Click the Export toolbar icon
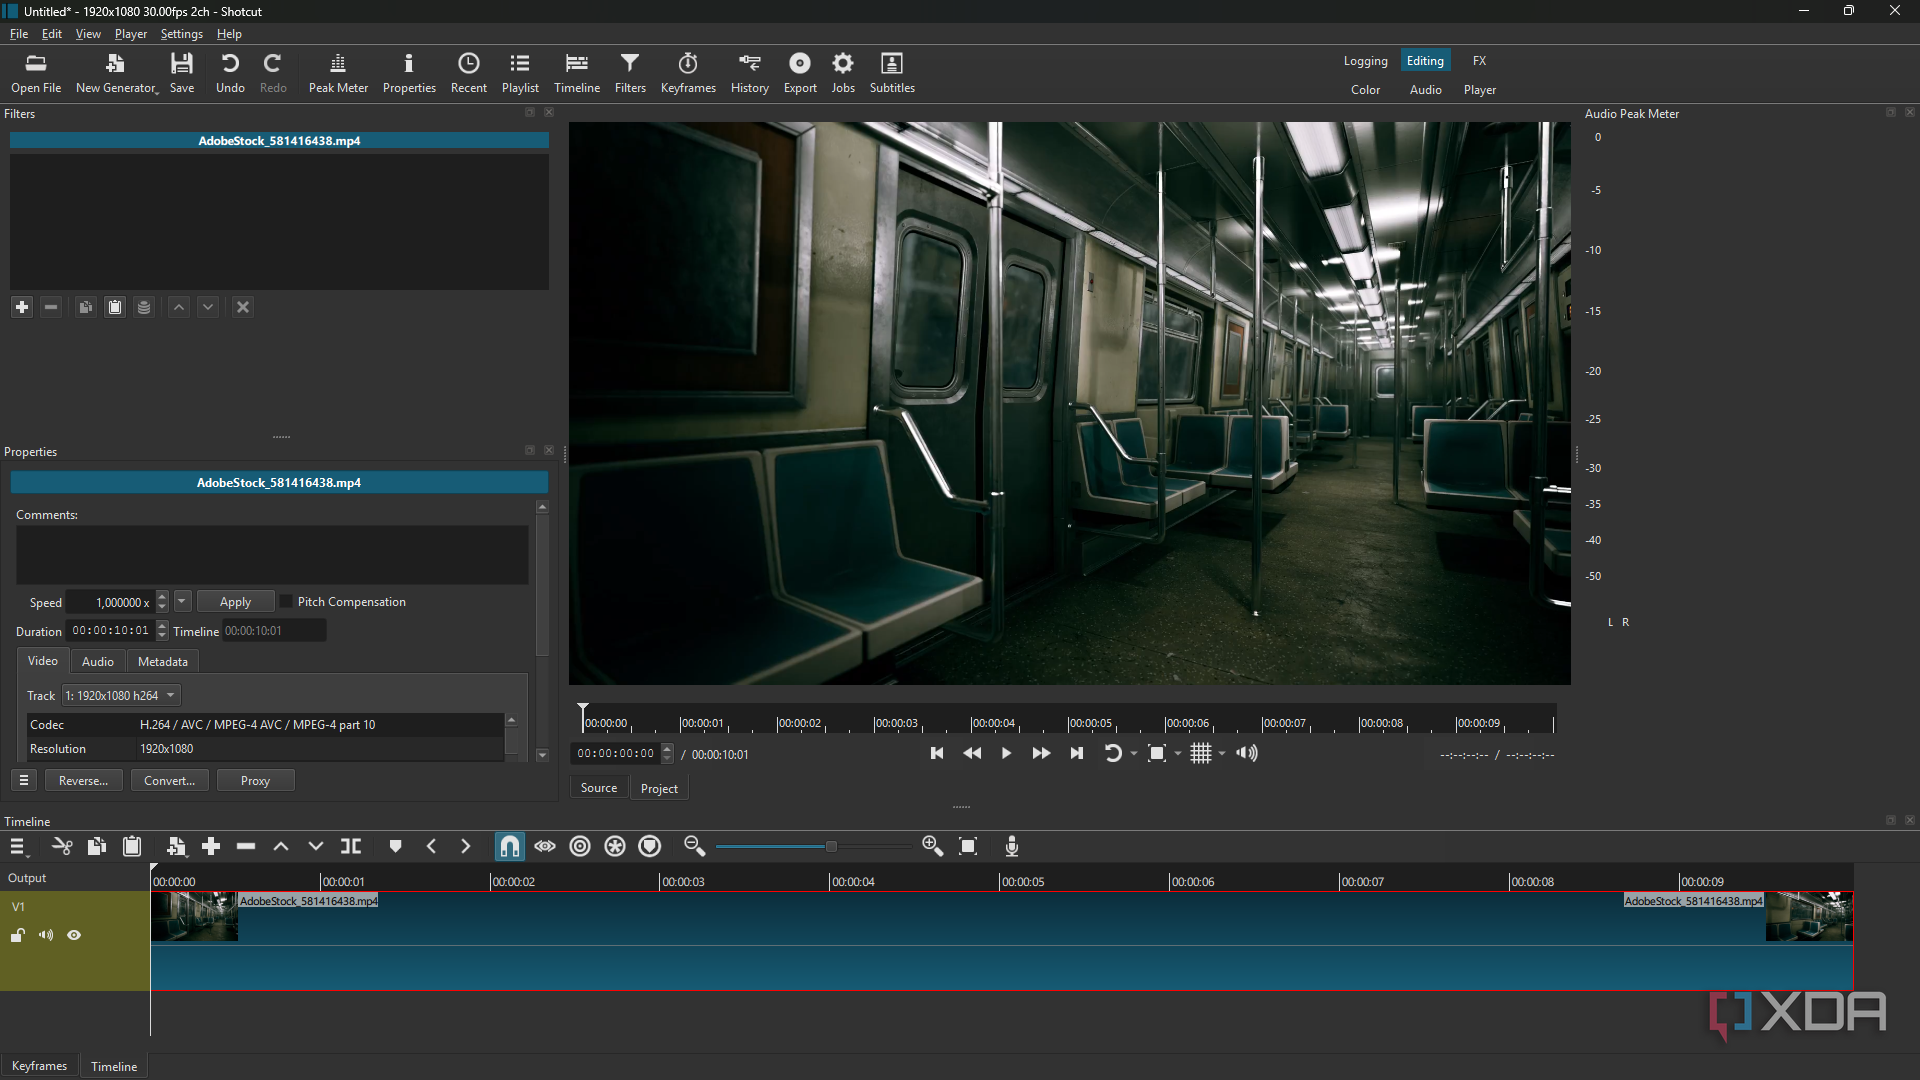Screen dimensions: 1920x1080 coord(800,73)
